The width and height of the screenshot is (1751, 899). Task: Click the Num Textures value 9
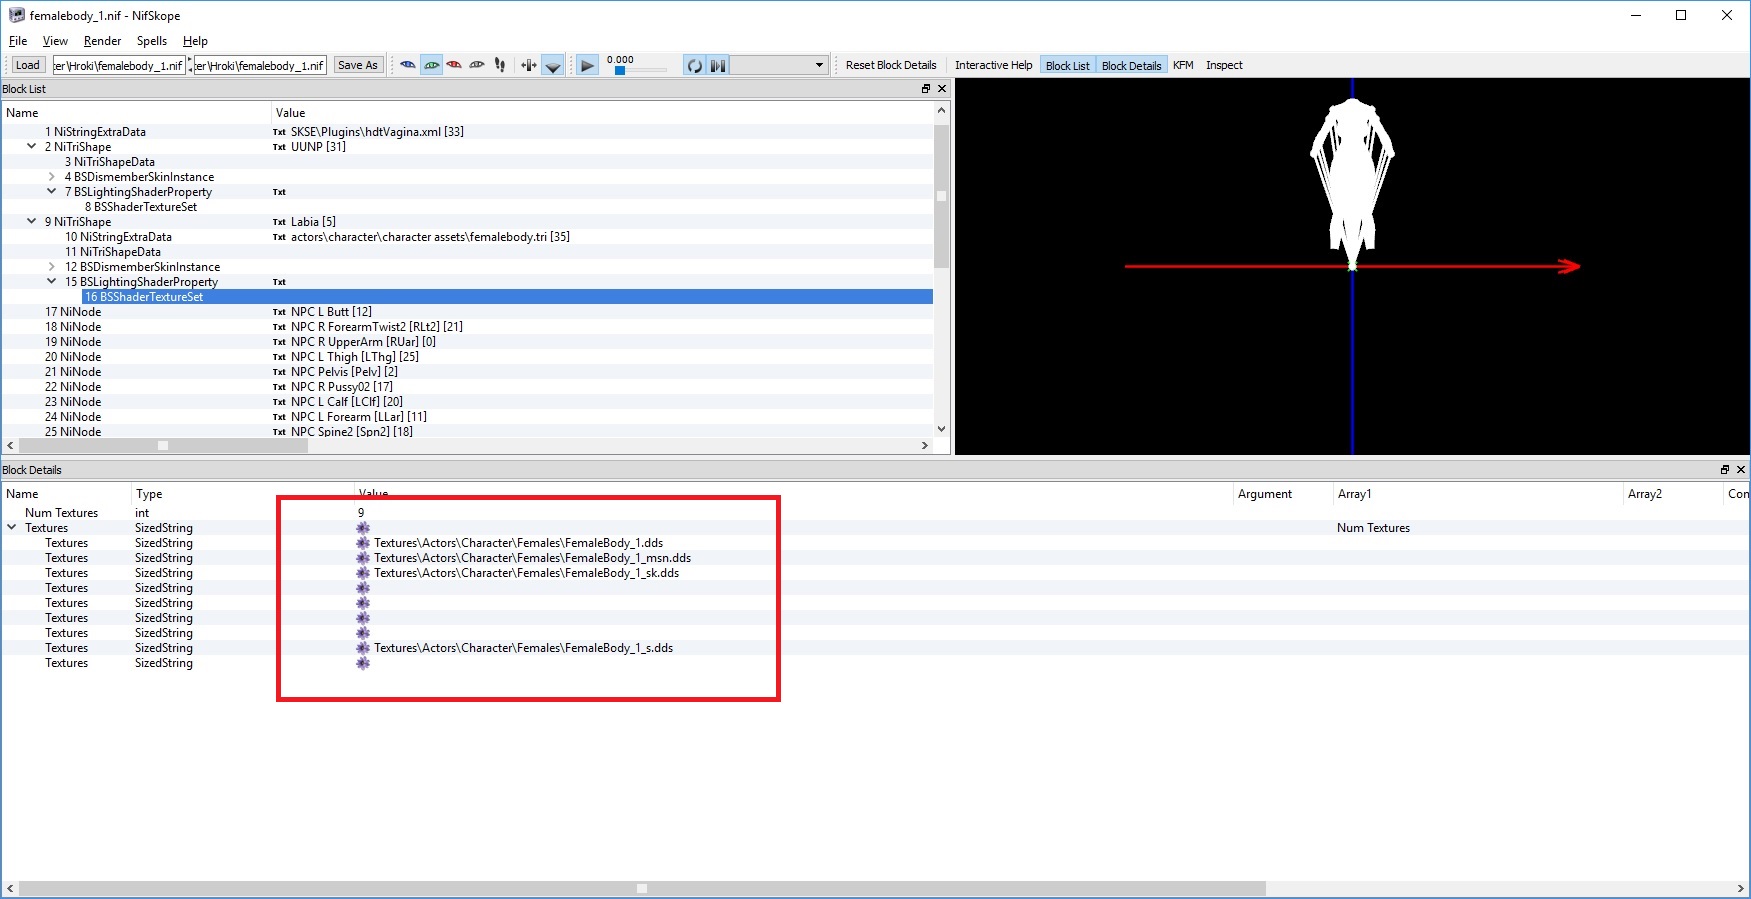tap(361, 512)
